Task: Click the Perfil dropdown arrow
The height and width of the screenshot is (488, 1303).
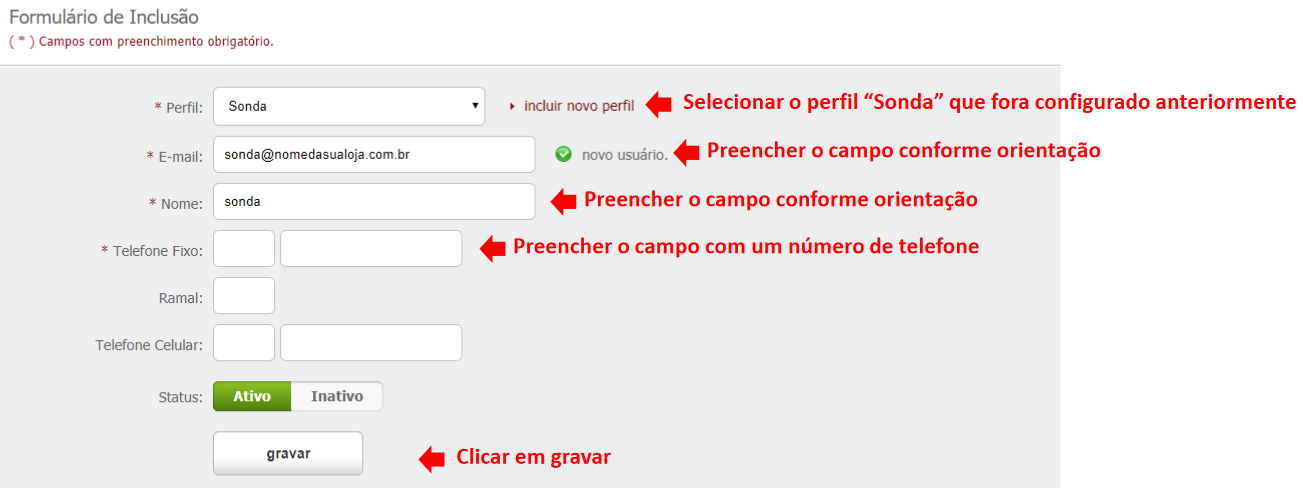Action: [473, 106]
